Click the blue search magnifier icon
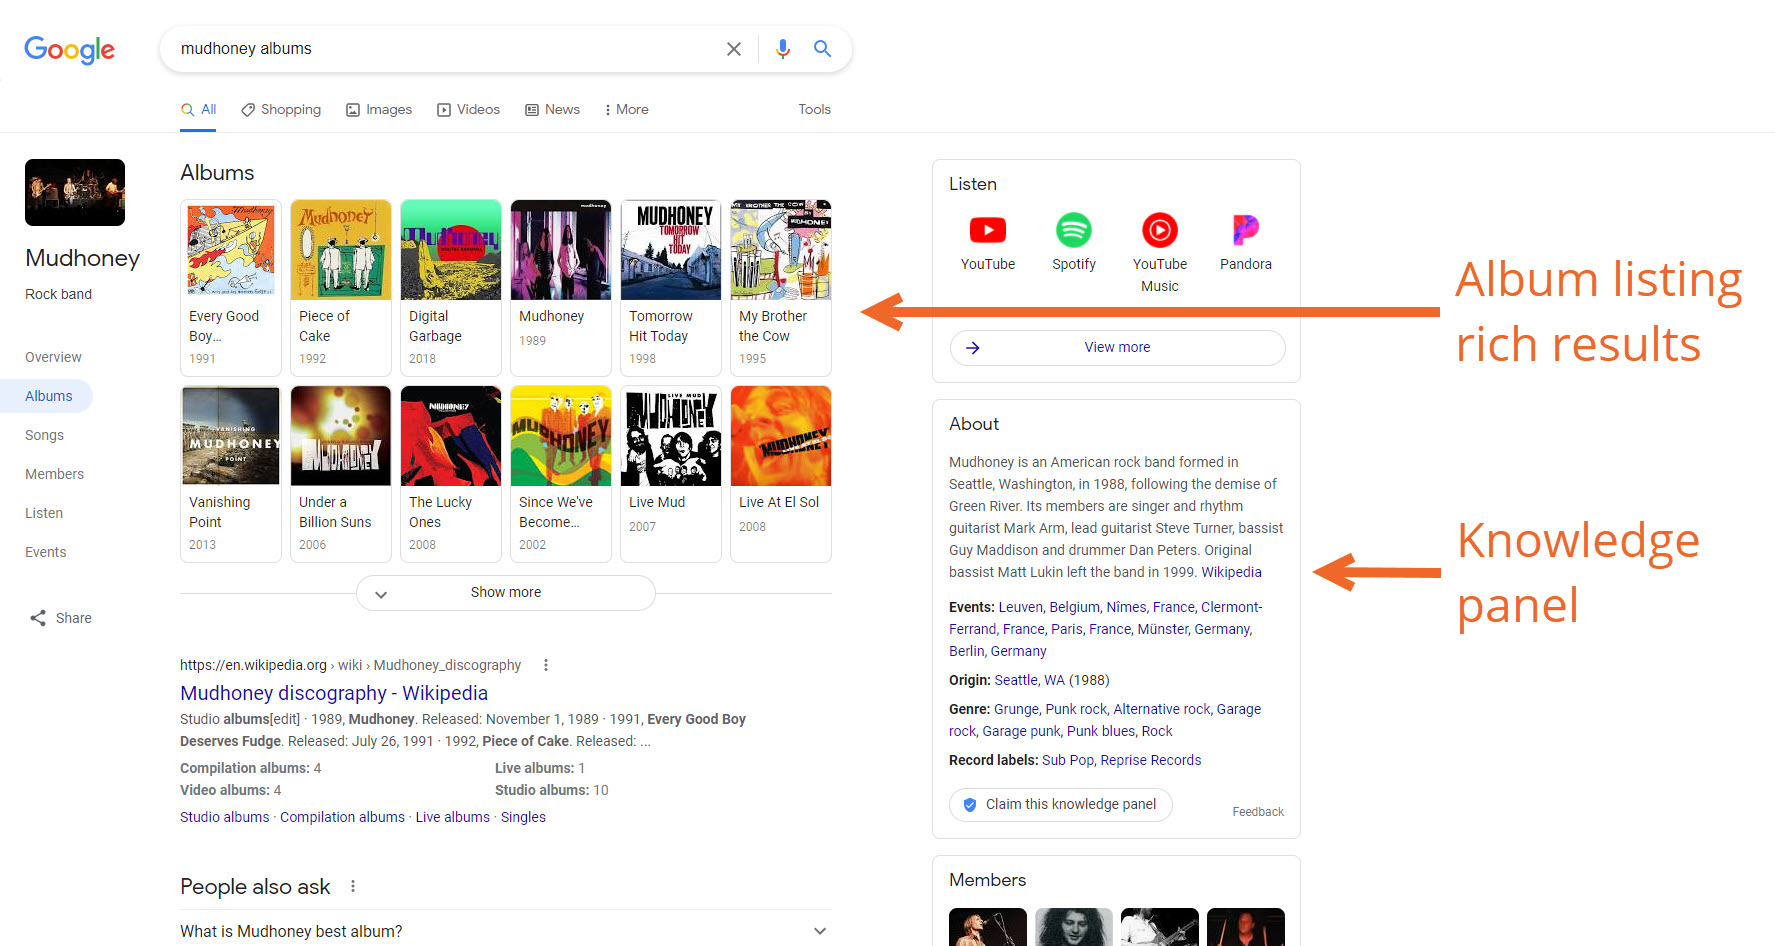The width and height of the screenshot is (1775, 946). point(822,49)
